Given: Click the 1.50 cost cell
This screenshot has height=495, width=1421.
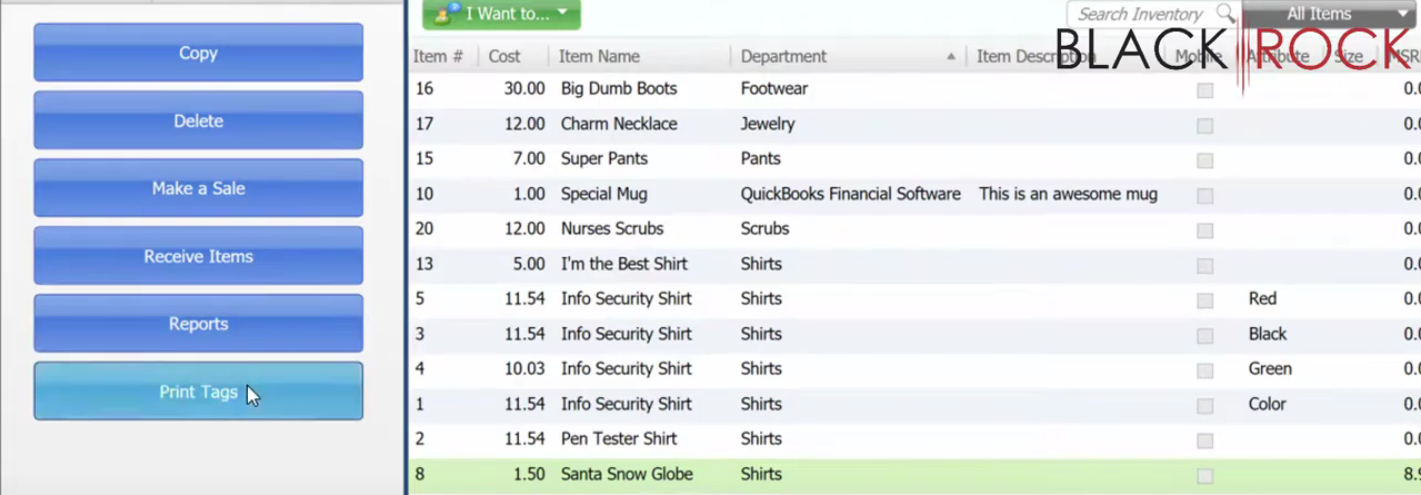Looking at the screenshot, I should [529, 474].
